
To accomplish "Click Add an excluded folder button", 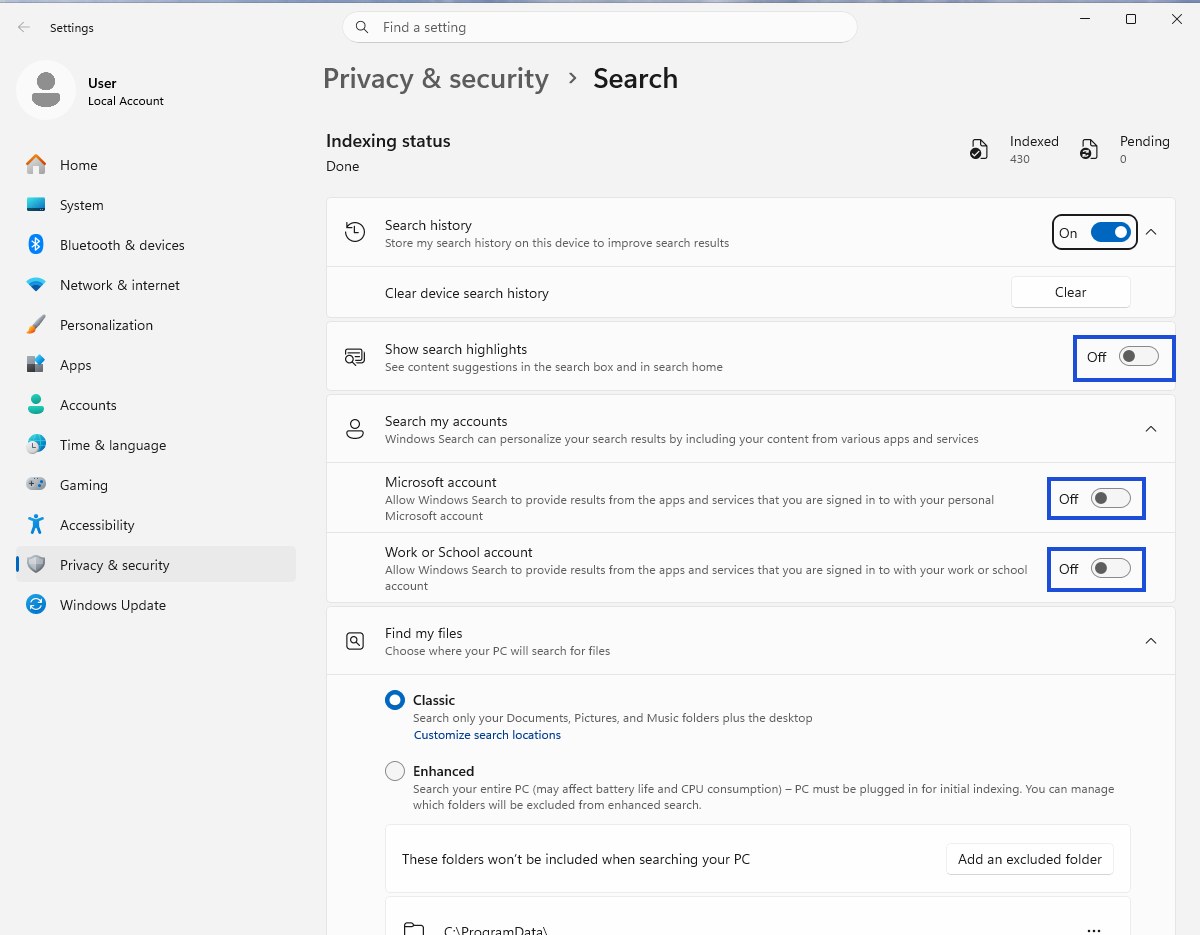I will point(1030,859).
